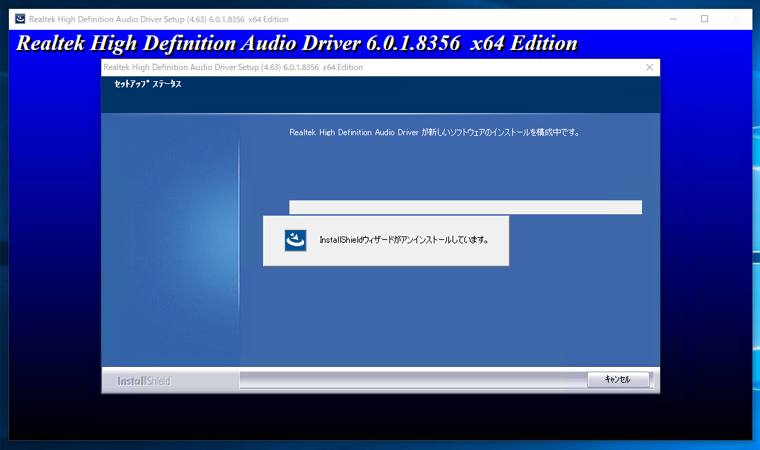Click the setup progress bar
Screen dimensions: 760x450
coord(465,207)
